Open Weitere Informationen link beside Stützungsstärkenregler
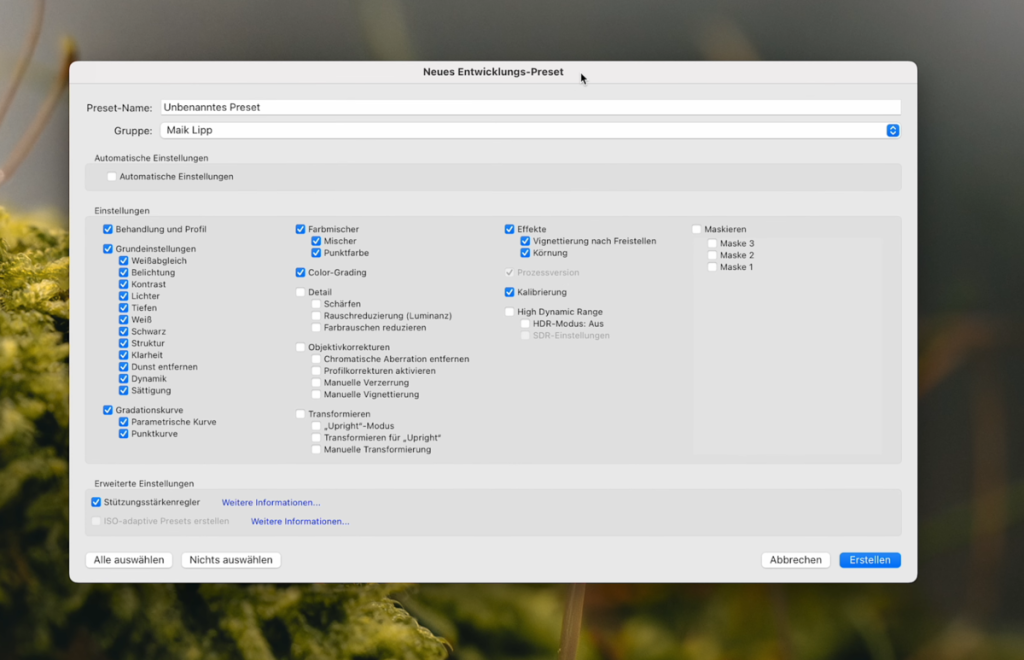This screenshot has width=1024, height=660. pyautogui.click(x=271, y=502)
